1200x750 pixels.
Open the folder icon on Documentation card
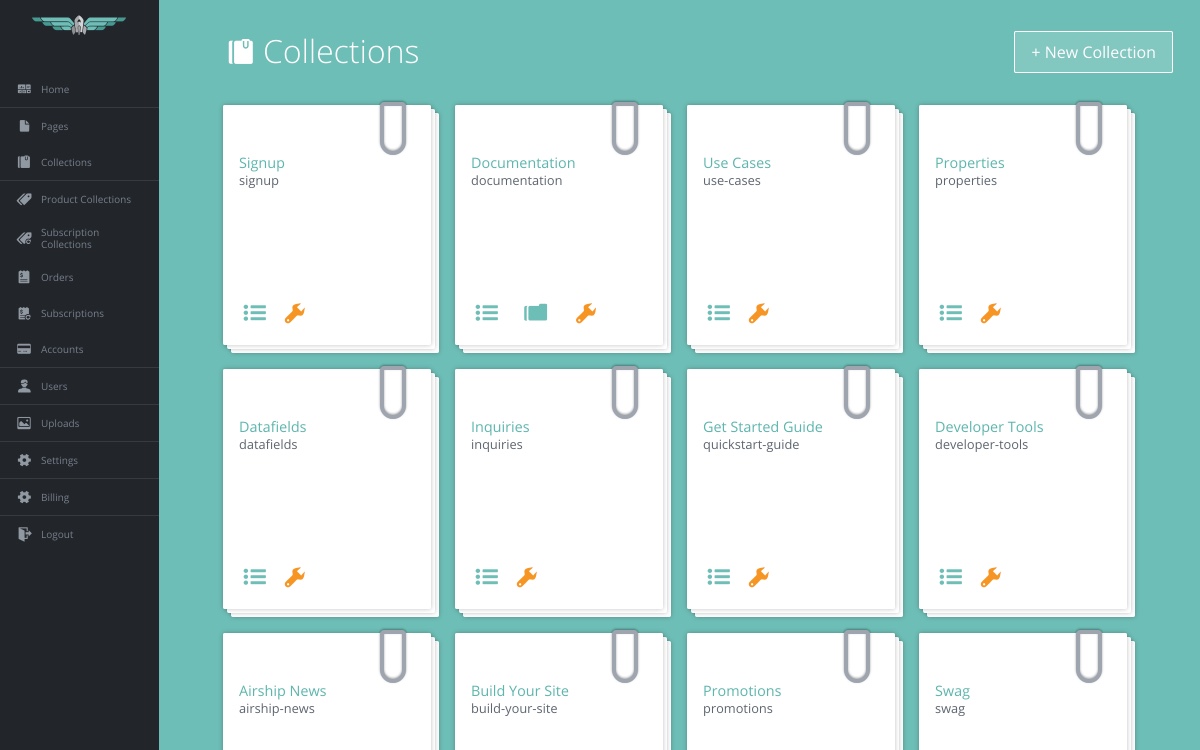(x=536, y=313)
